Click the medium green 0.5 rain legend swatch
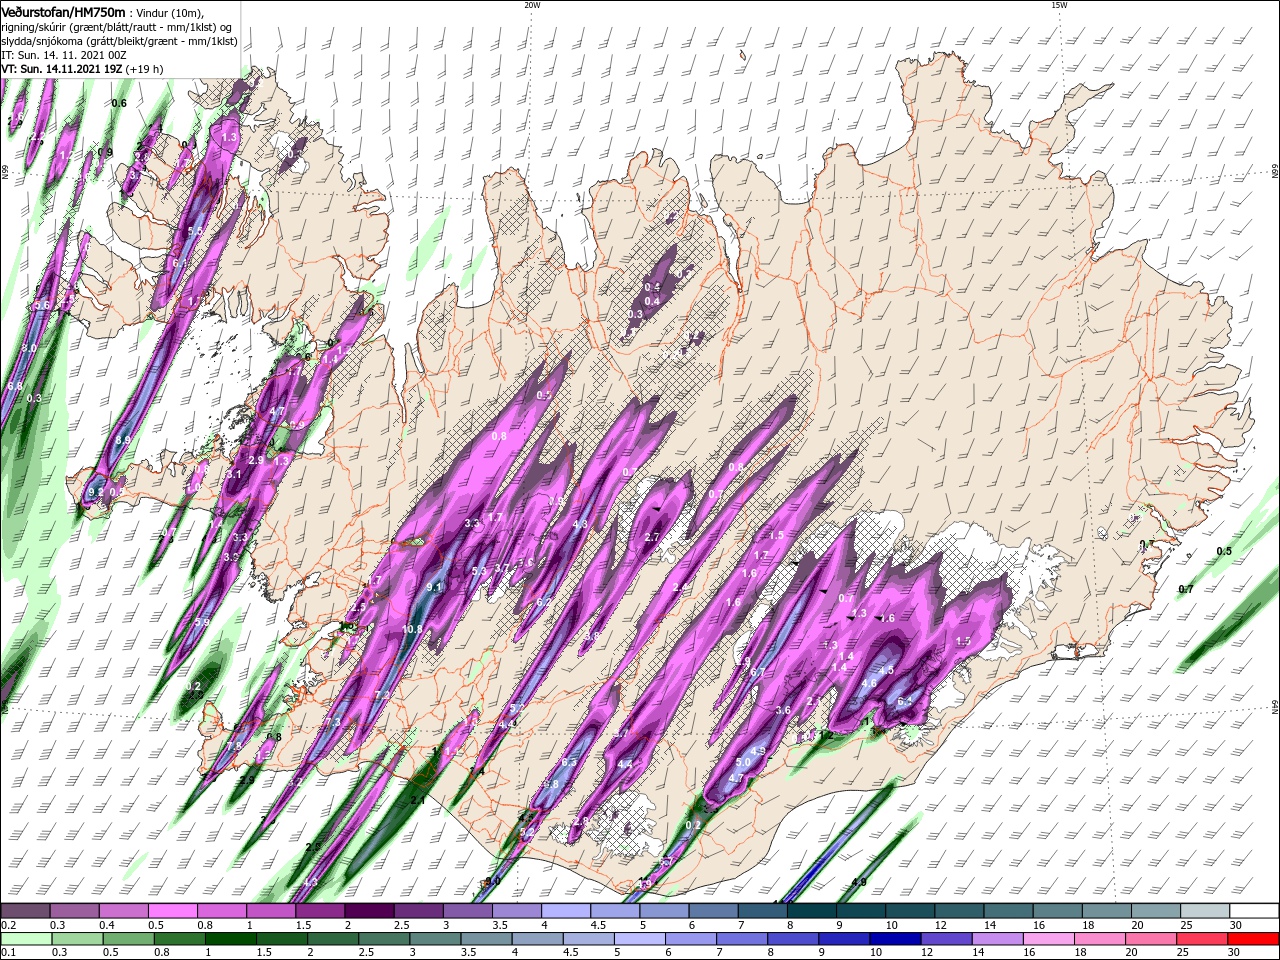Viewport: 1280px width, 960px height. tap(128, 939)
